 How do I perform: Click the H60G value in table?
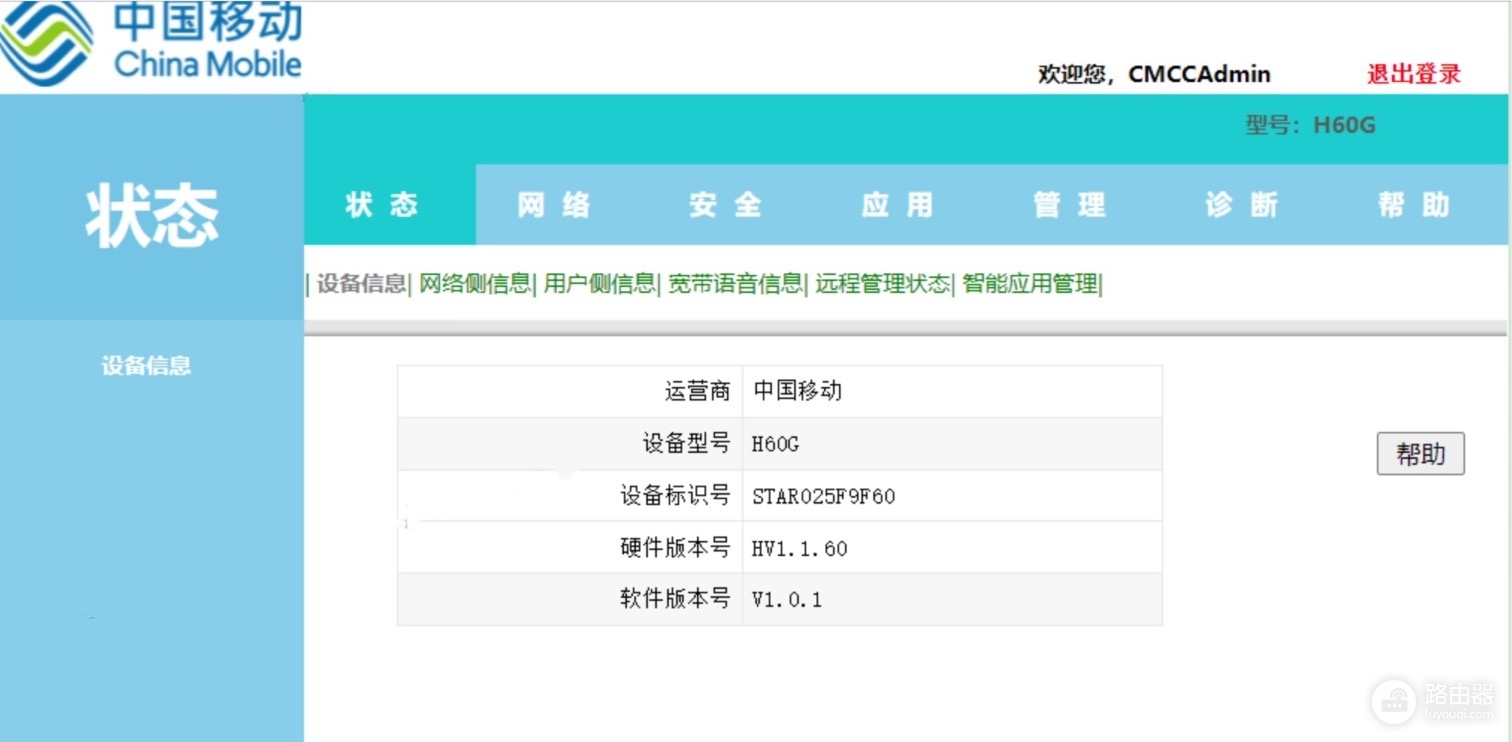point(775,444)
